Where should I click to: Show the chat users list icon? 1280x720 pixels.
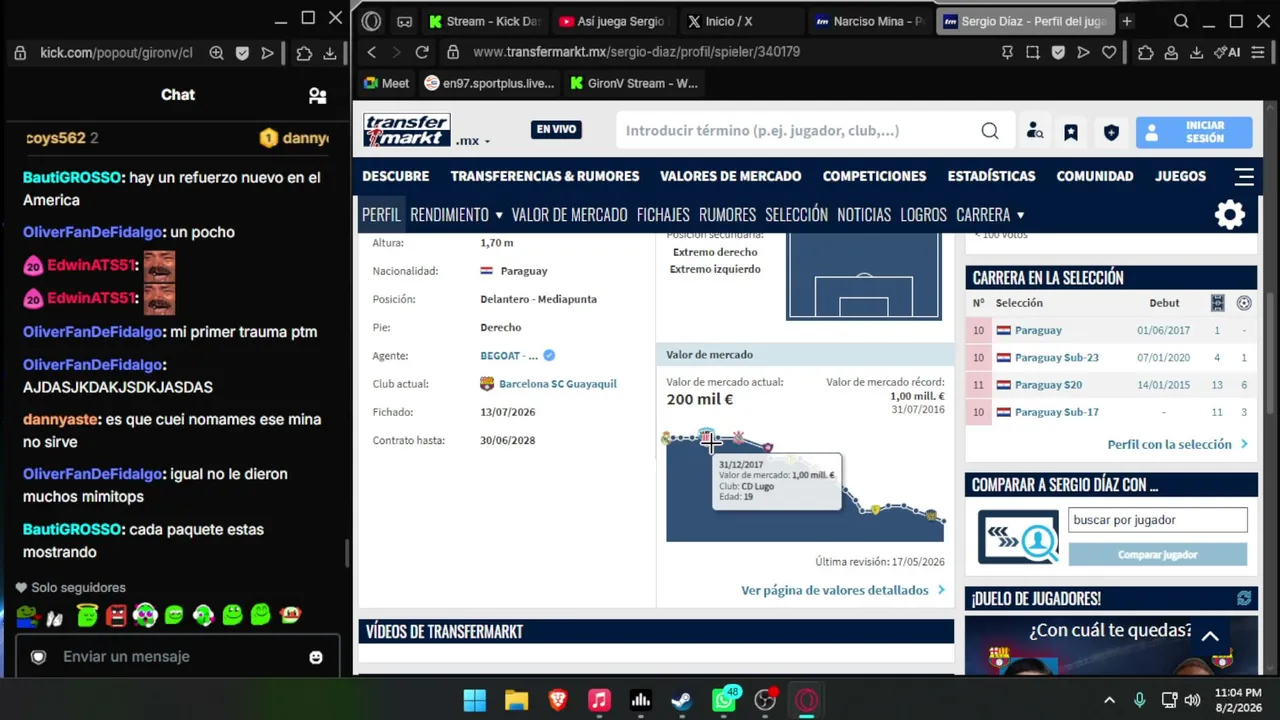318,95
